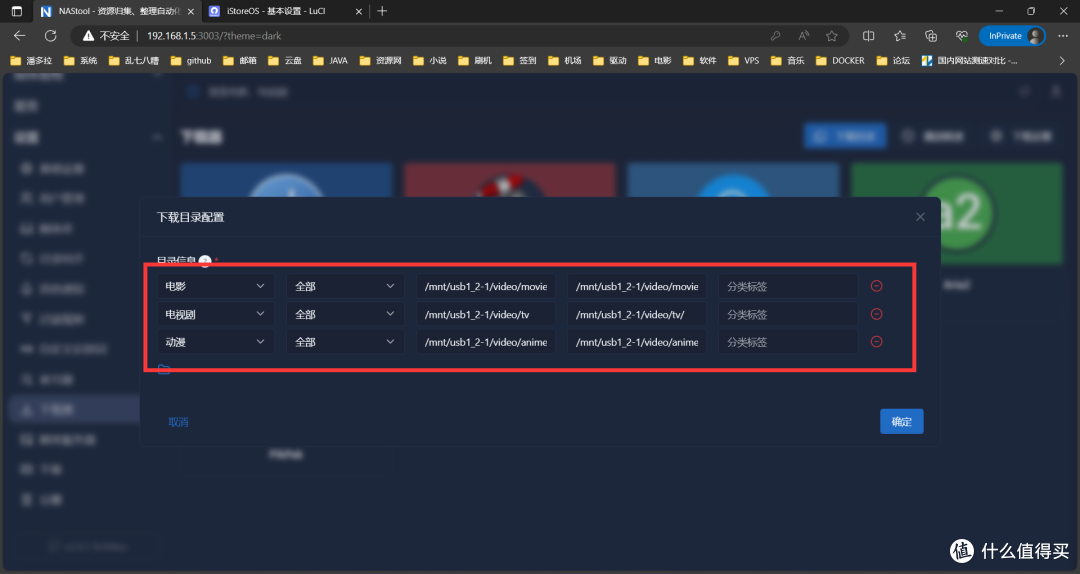This screenshot has height=574, width=1080.
Task: Open the 系统 bookmark folder
Action: point(80,61)
